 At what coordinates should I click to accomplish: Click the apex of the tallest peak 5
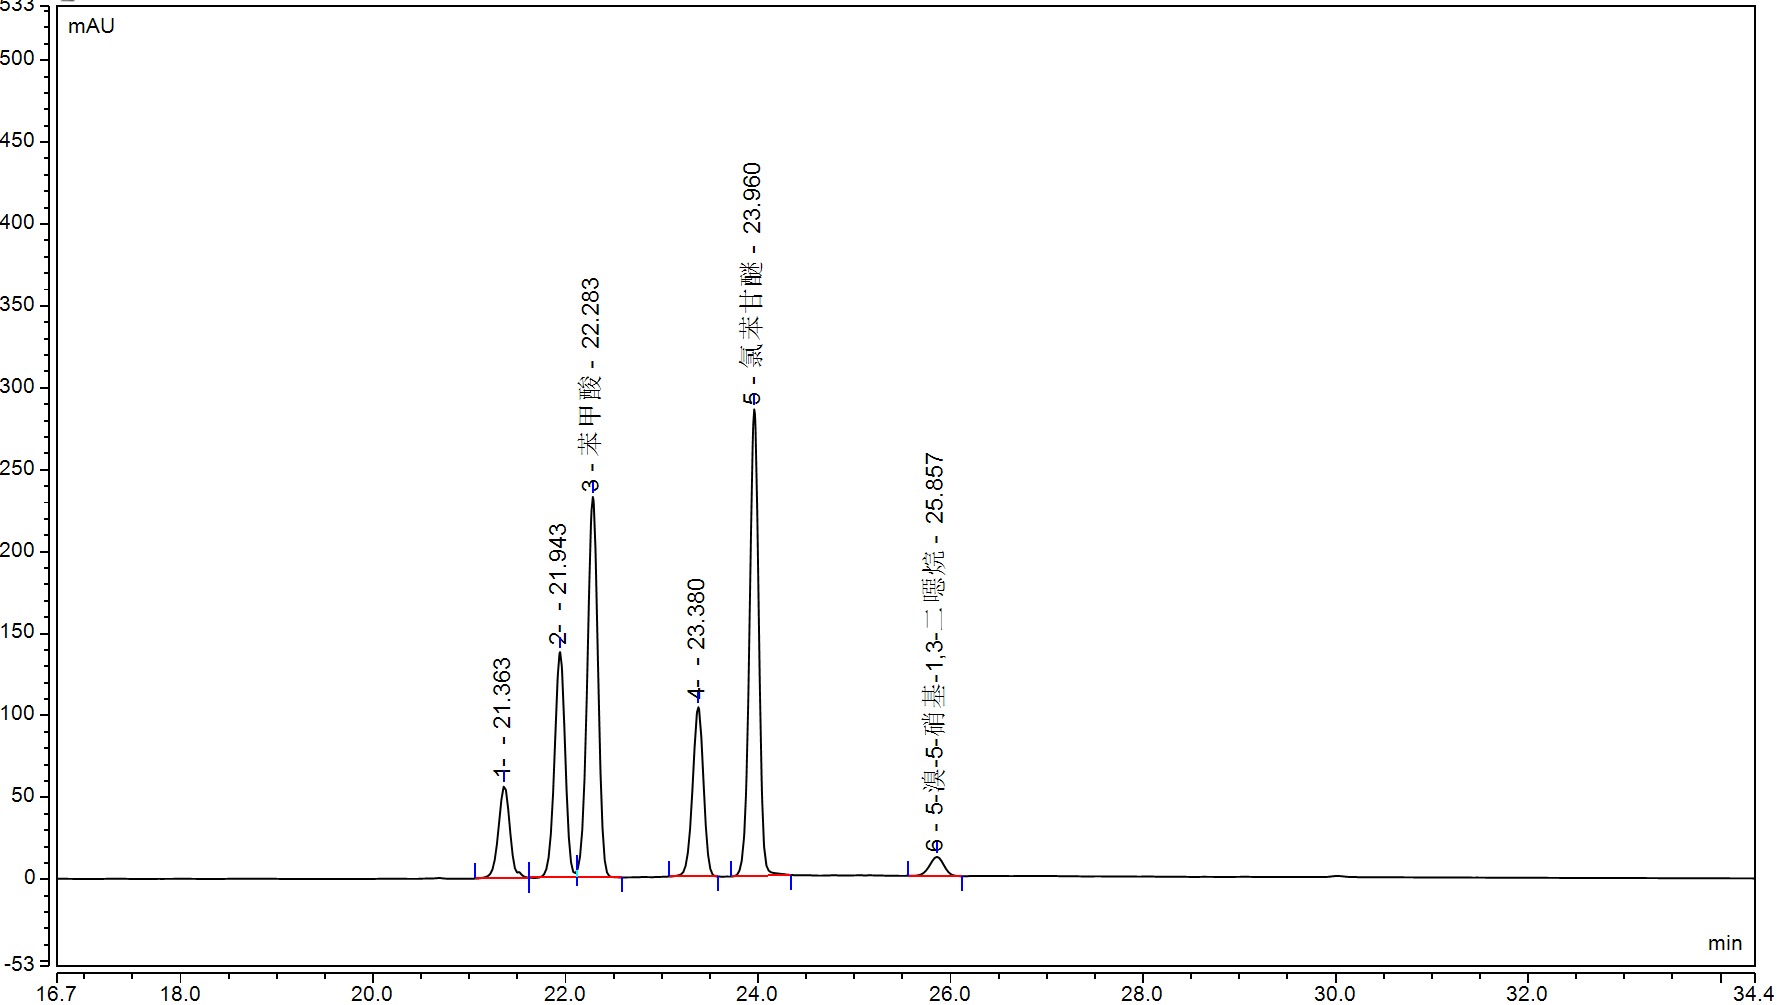pyautogui.click(x=754, y=410)
